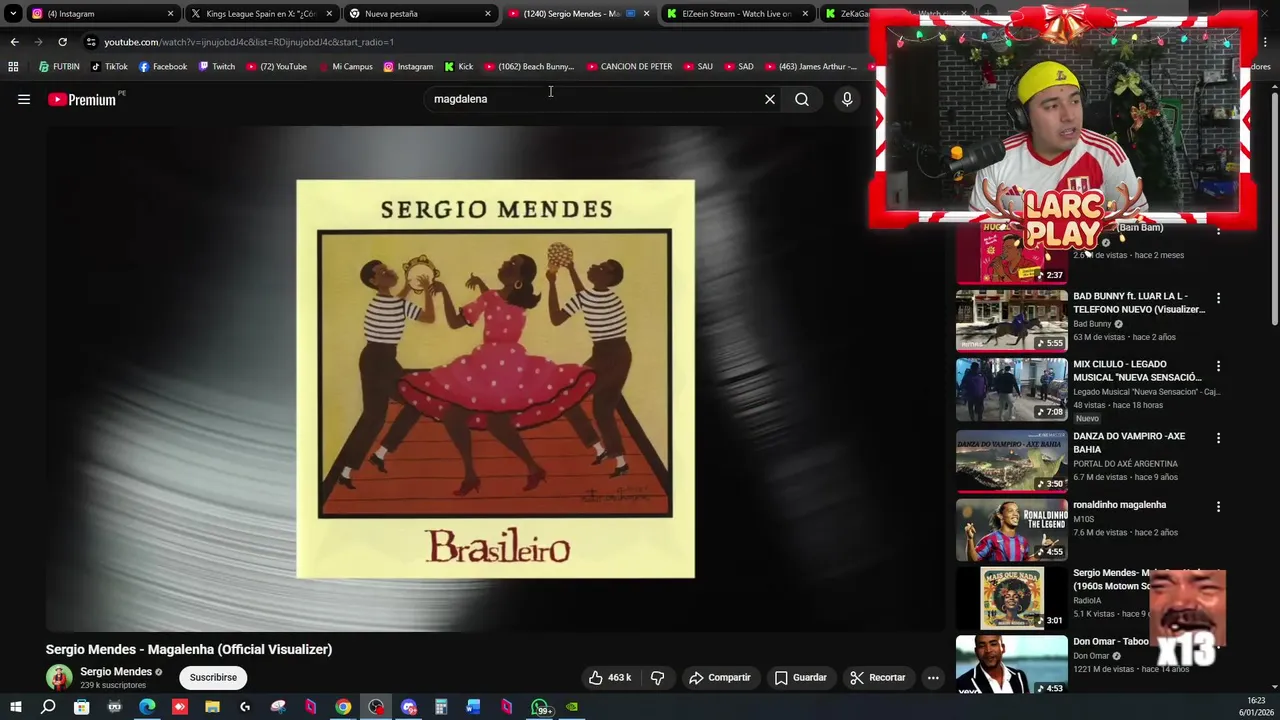This screenshot has height=720, width=1280.
Task: View site information icon in address bar
Action: (91, 42)
